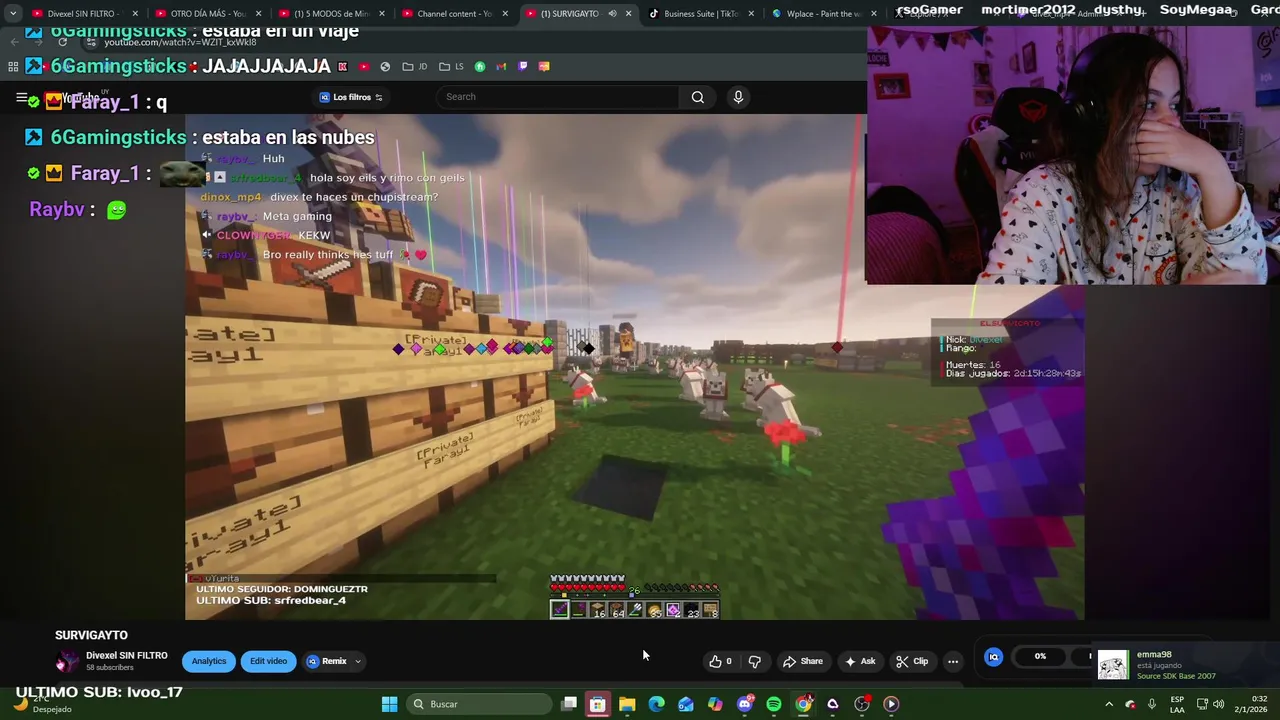Open the taskbar volume icon
This screenshot has width=1280, height=720.
tap(1219, 704)
